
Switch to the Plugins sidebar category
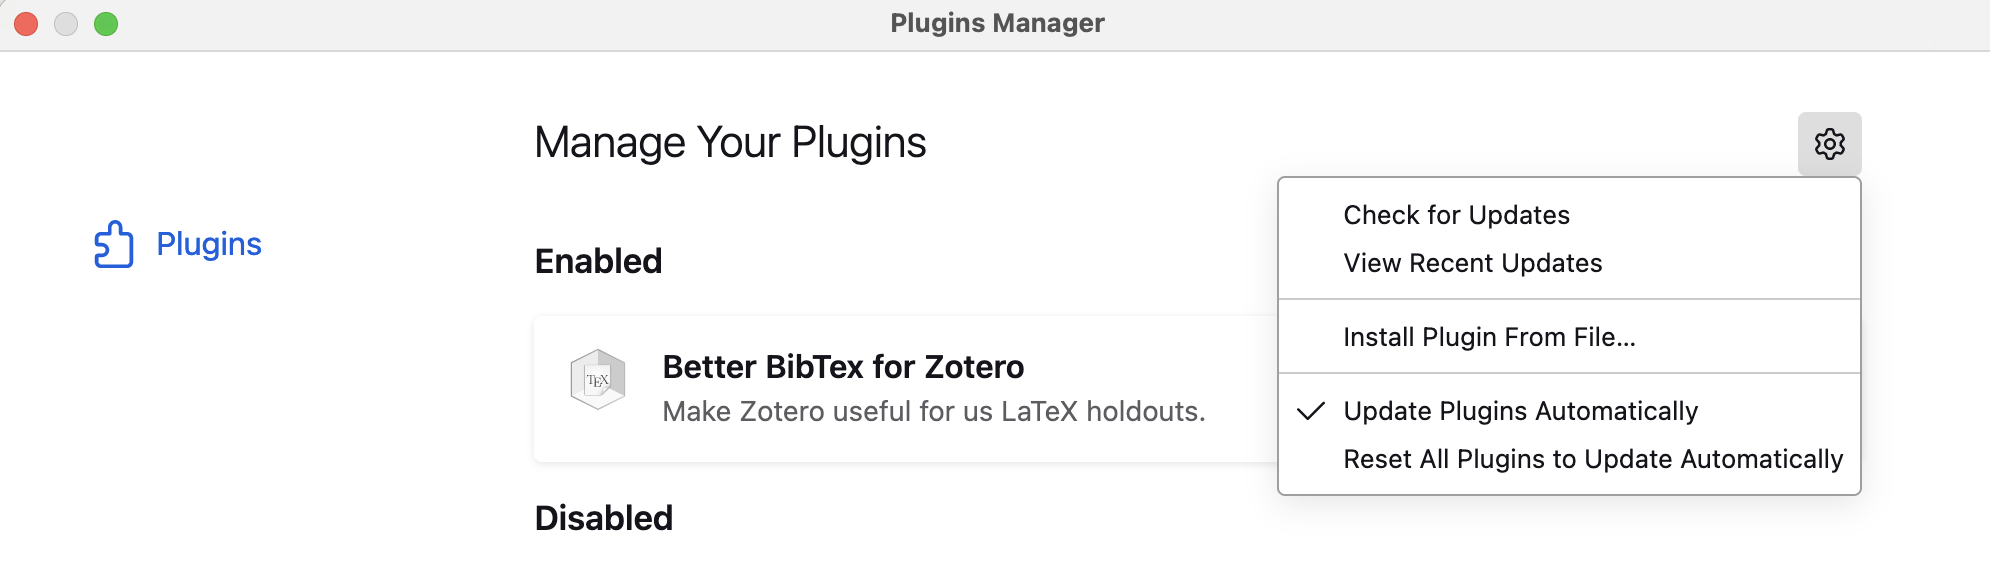(208, 244)
